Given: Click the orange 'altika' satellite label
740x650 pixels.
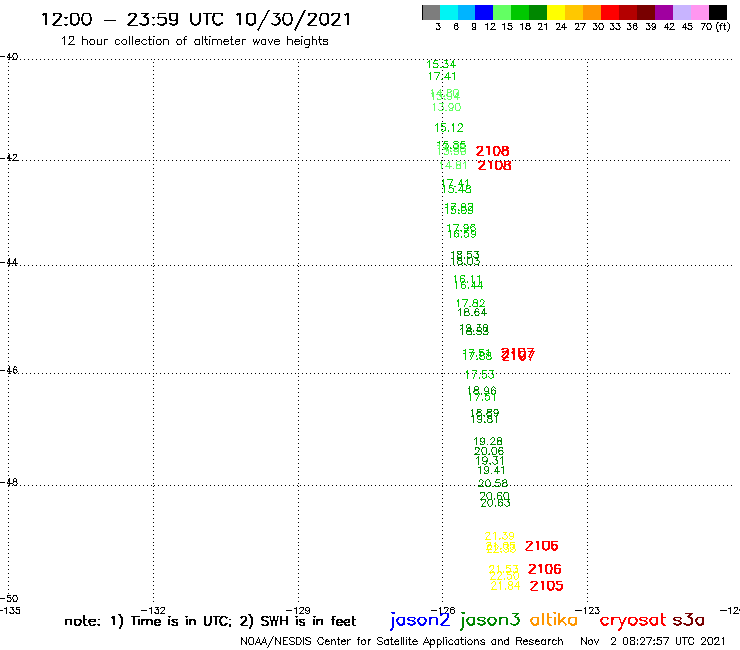Looking at the screenshot, I should 554,619.
